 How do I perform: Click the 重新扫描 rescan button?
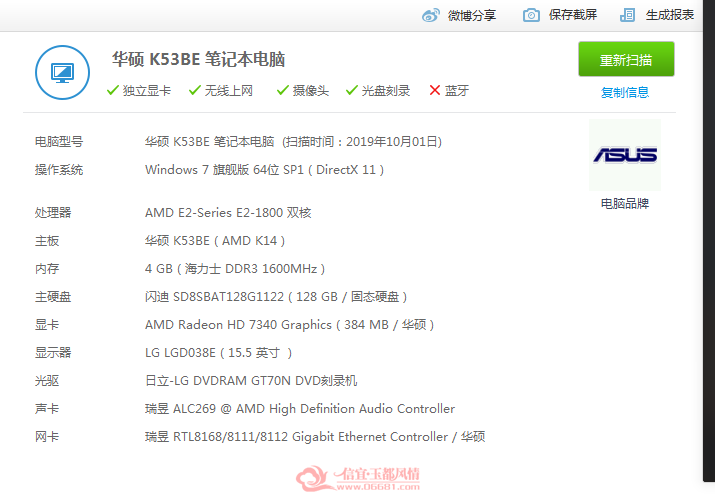coord(626,59)
